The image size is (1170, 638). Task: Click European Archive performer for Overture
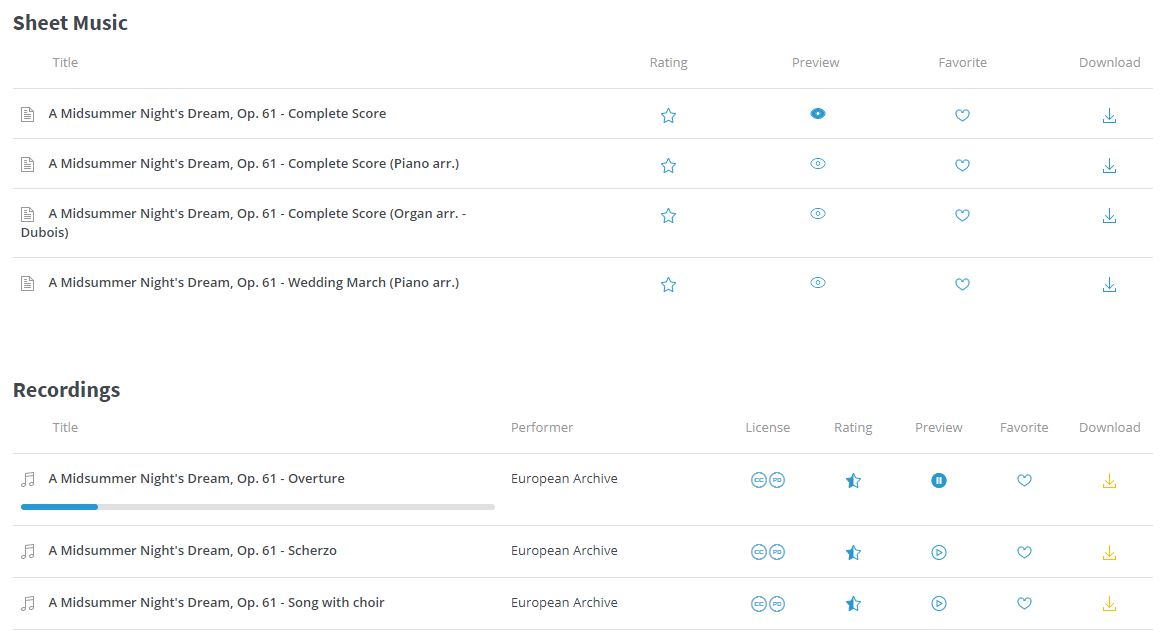click(564, 478)
